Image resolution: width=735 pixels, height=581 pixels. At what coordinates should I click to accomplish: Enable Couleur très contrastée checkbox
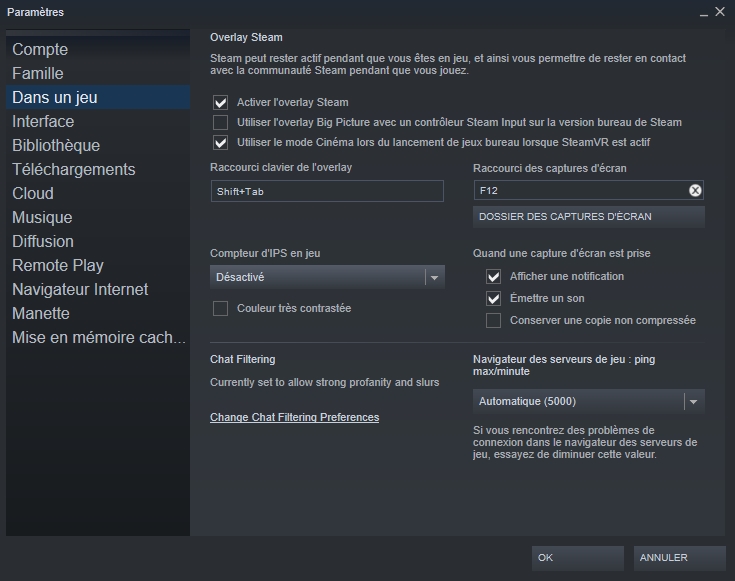tap(220, 309)
